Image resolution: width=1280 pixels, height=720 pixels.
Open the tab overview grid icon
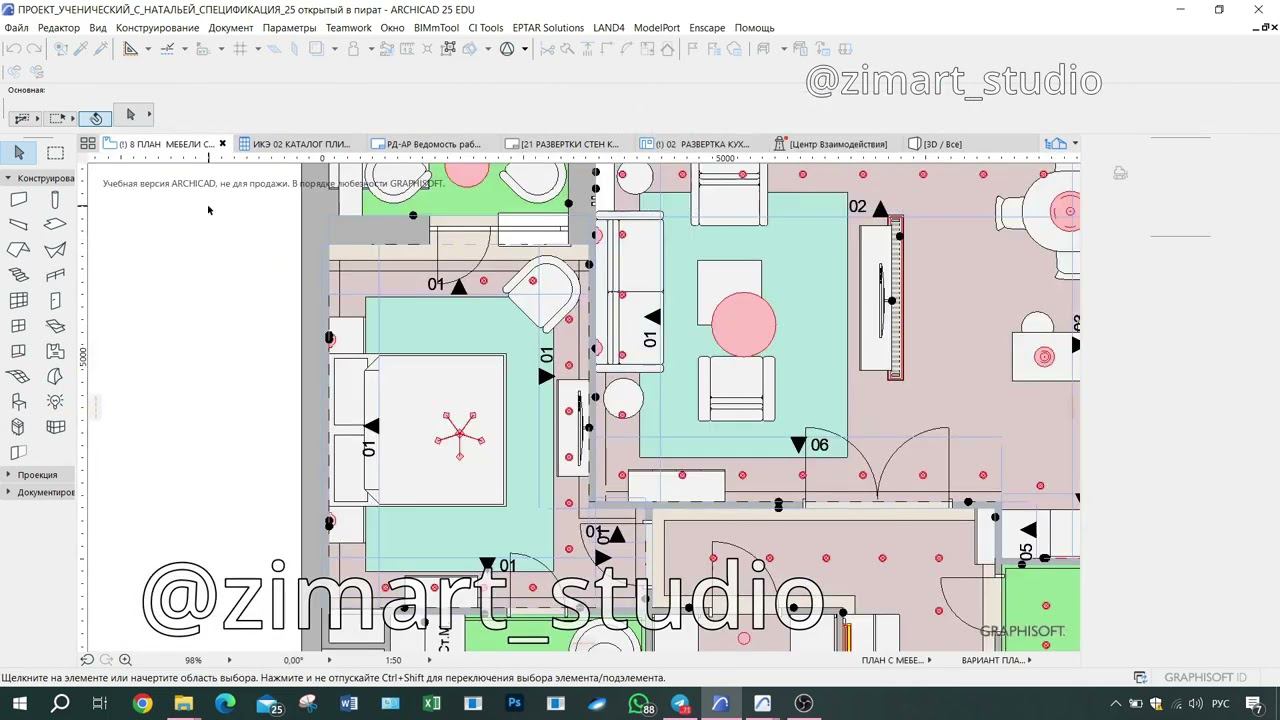pyautogui.click(x=88, y=144)
